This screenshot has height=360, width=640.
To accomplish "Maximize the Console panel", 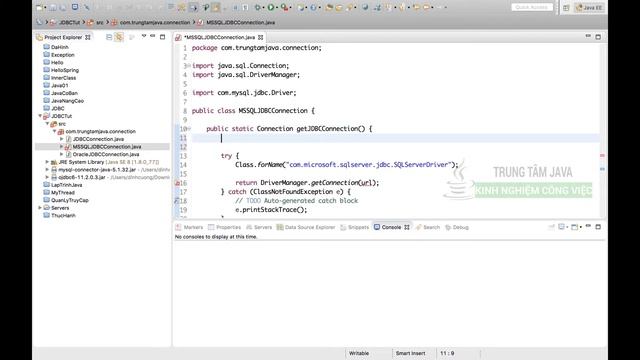I will (x=598, y=227).
